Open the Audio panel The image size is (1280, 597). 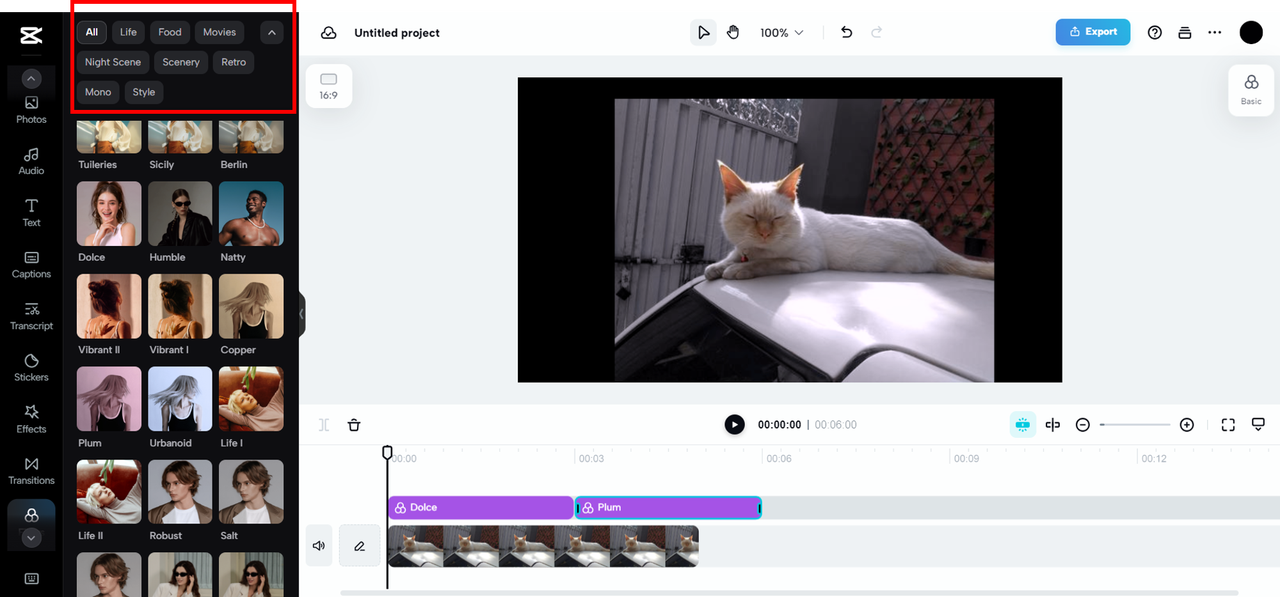[x=31, y=161]
